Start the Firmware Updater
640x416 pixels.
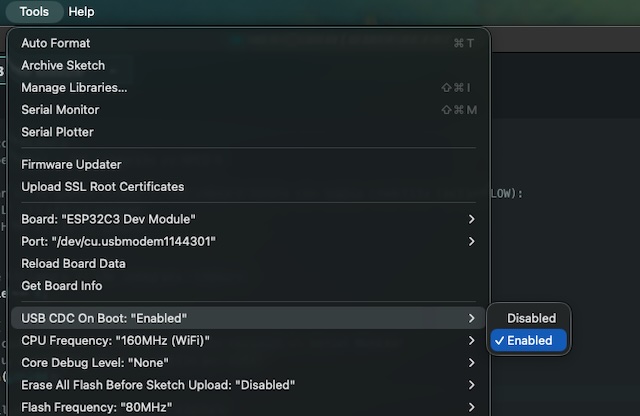(71, 164)
